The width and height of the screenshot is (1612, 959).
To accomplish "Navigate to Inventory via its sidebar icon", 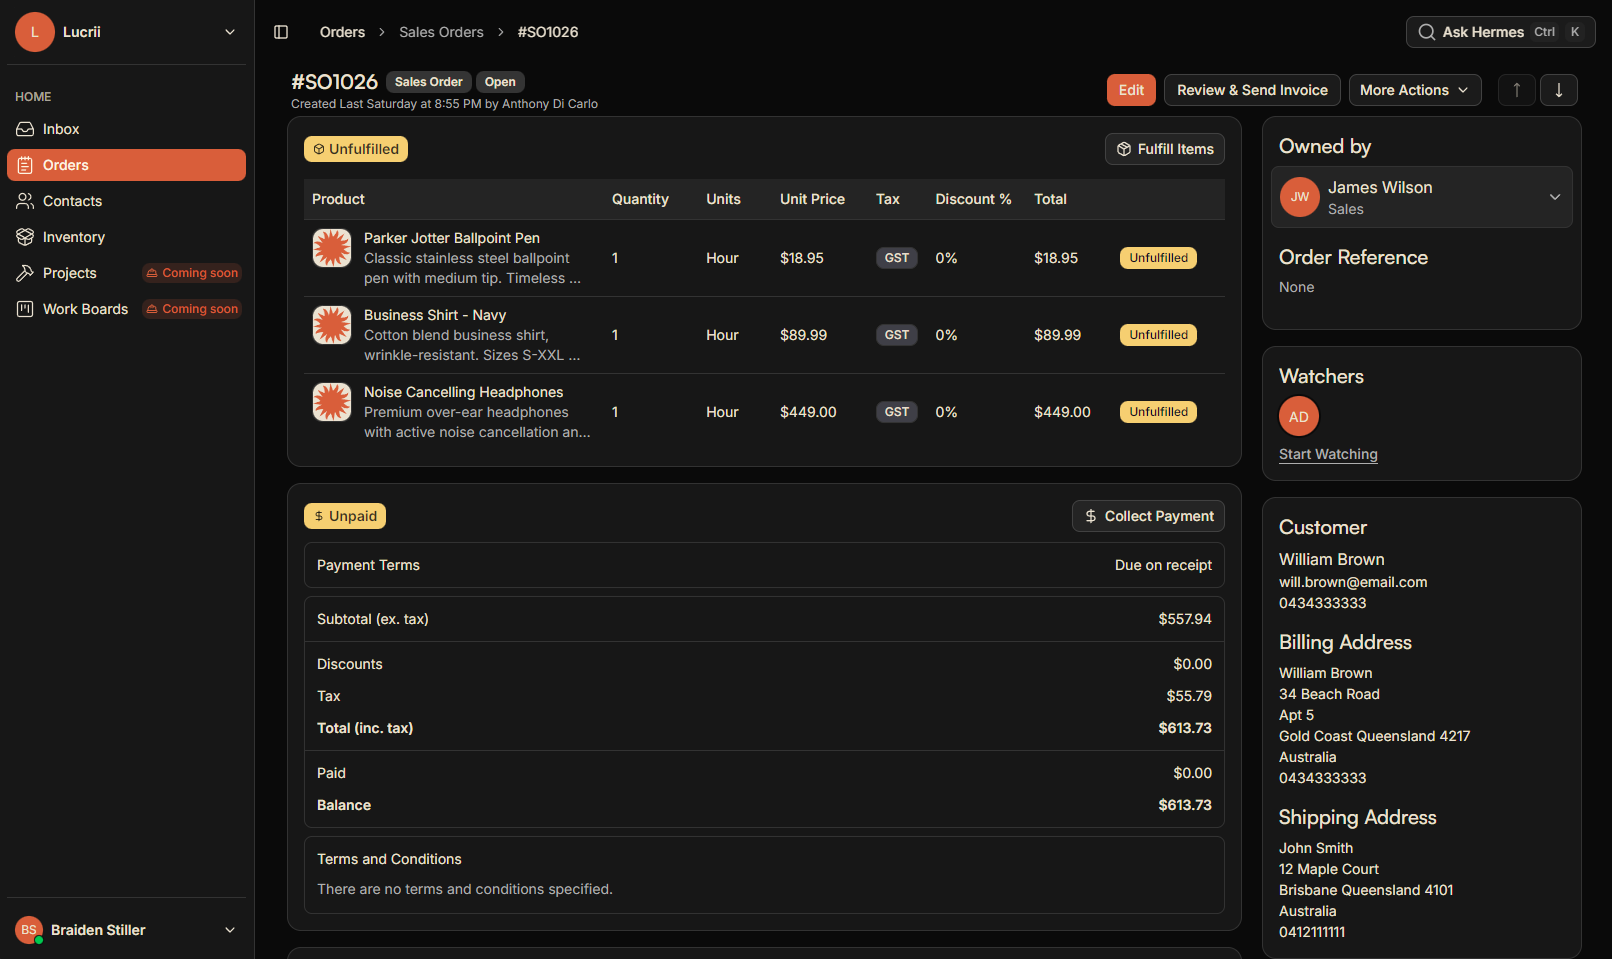I will click(25, 236).
